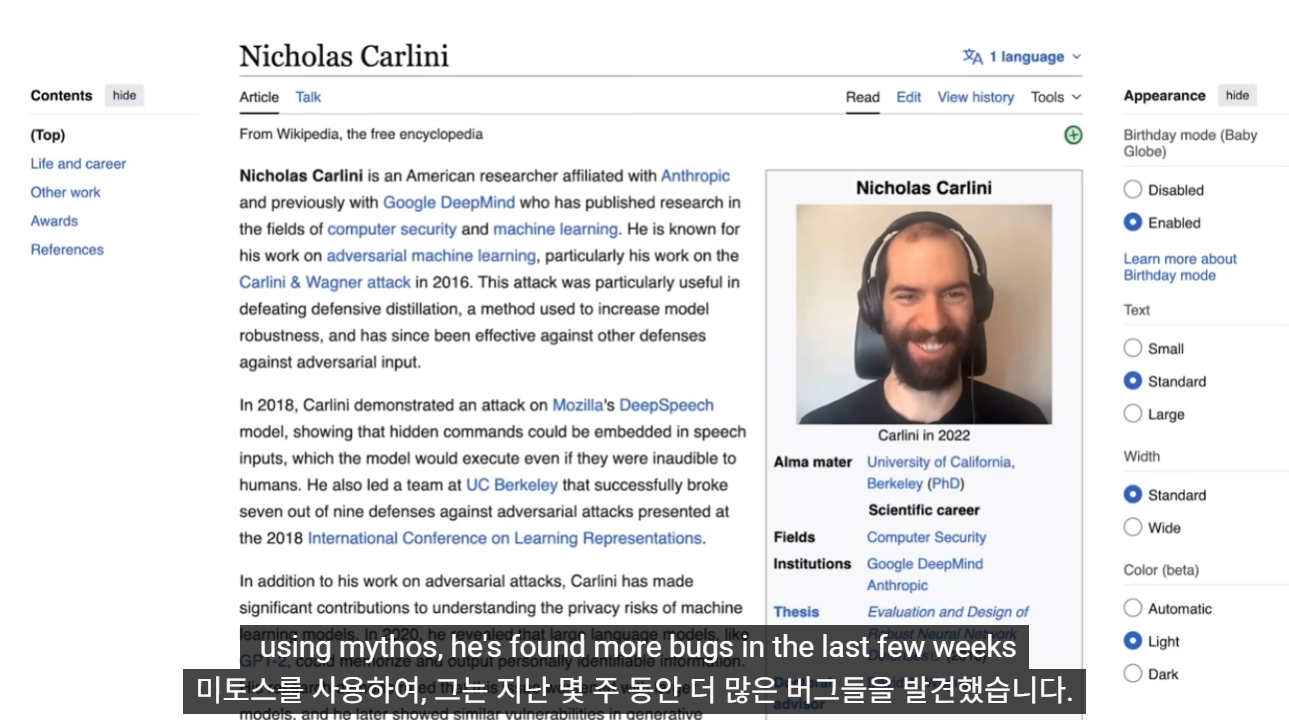Image resolution: width=1289 pixels, height=720 pixels.
Task: Set text size to Standard
Action: [1133, 381]
